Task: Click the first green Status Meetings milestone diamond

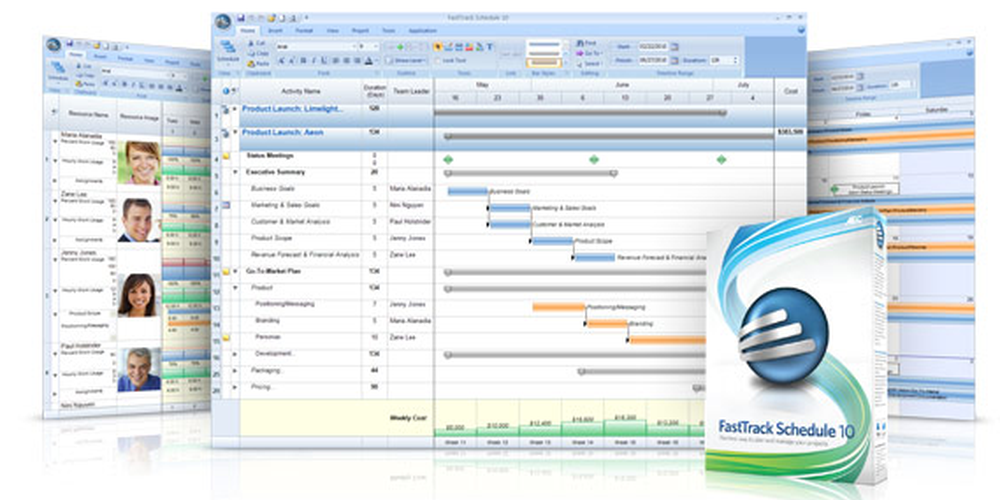Action: pos(448,159)
